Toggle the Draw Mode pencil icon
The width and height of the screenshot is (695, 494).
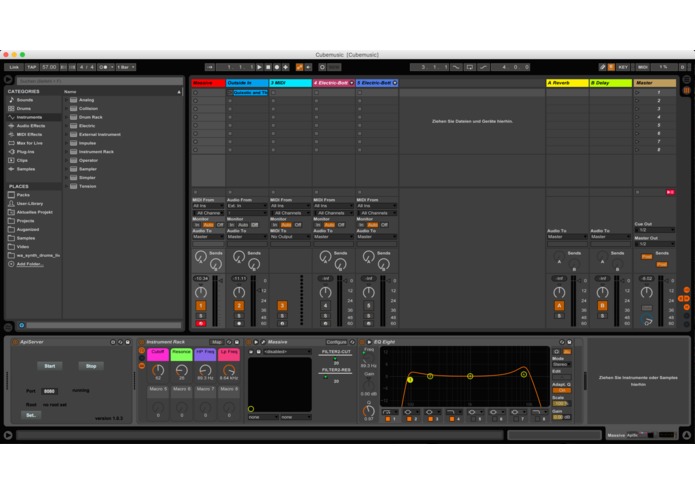pos(602,67)
